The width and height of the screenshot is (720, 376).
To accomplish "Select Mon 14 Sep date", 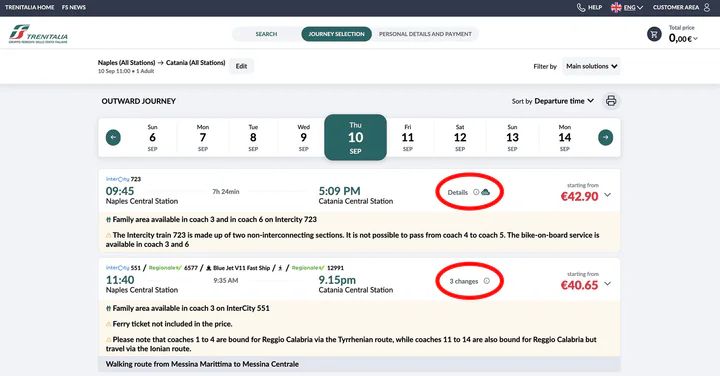I will click(564, 137).
